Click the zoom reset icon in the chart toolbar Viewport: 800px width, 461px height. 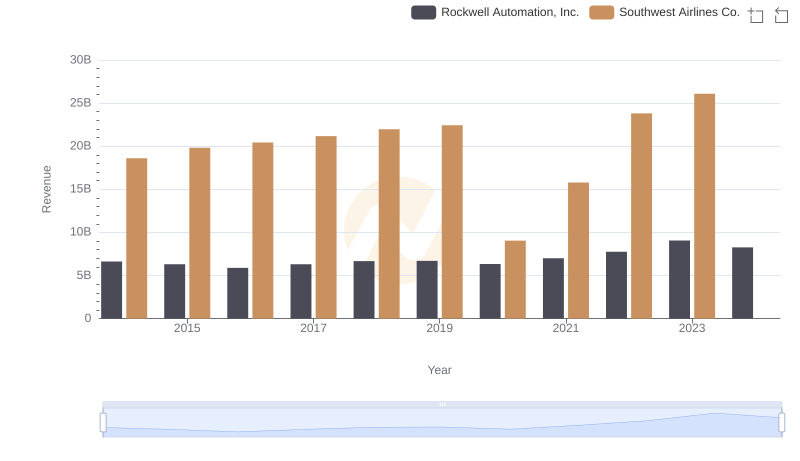(781, 15)
